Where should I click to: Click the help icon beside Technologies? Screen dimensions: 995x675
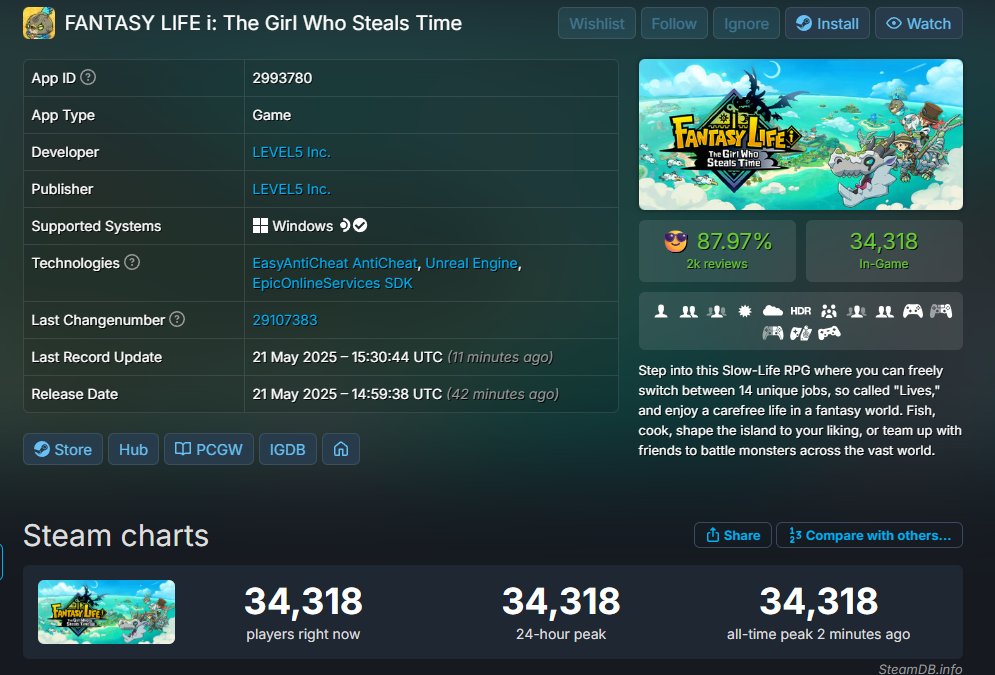click(x=132, y=262)
